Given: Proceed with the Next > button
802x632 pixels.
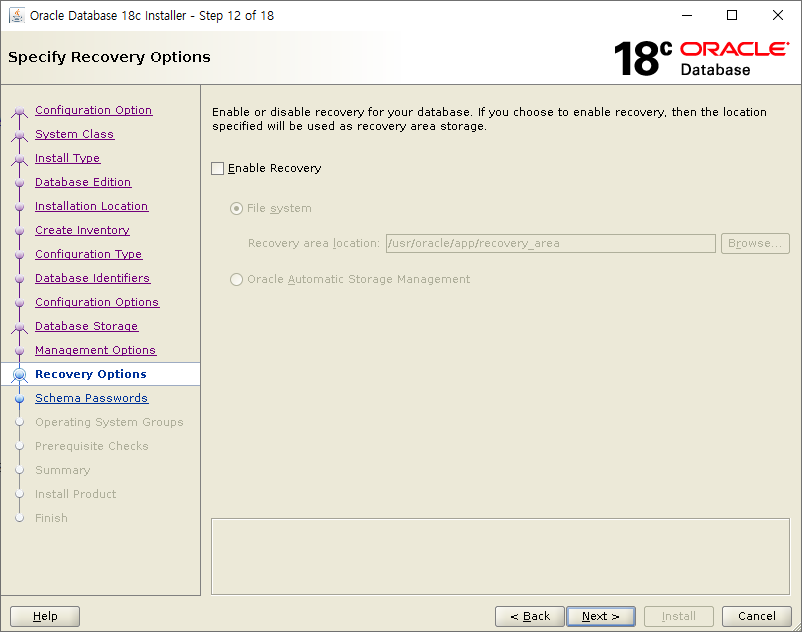Looking at the screenshot, I should pyautogui.click(x=601, y=616).
